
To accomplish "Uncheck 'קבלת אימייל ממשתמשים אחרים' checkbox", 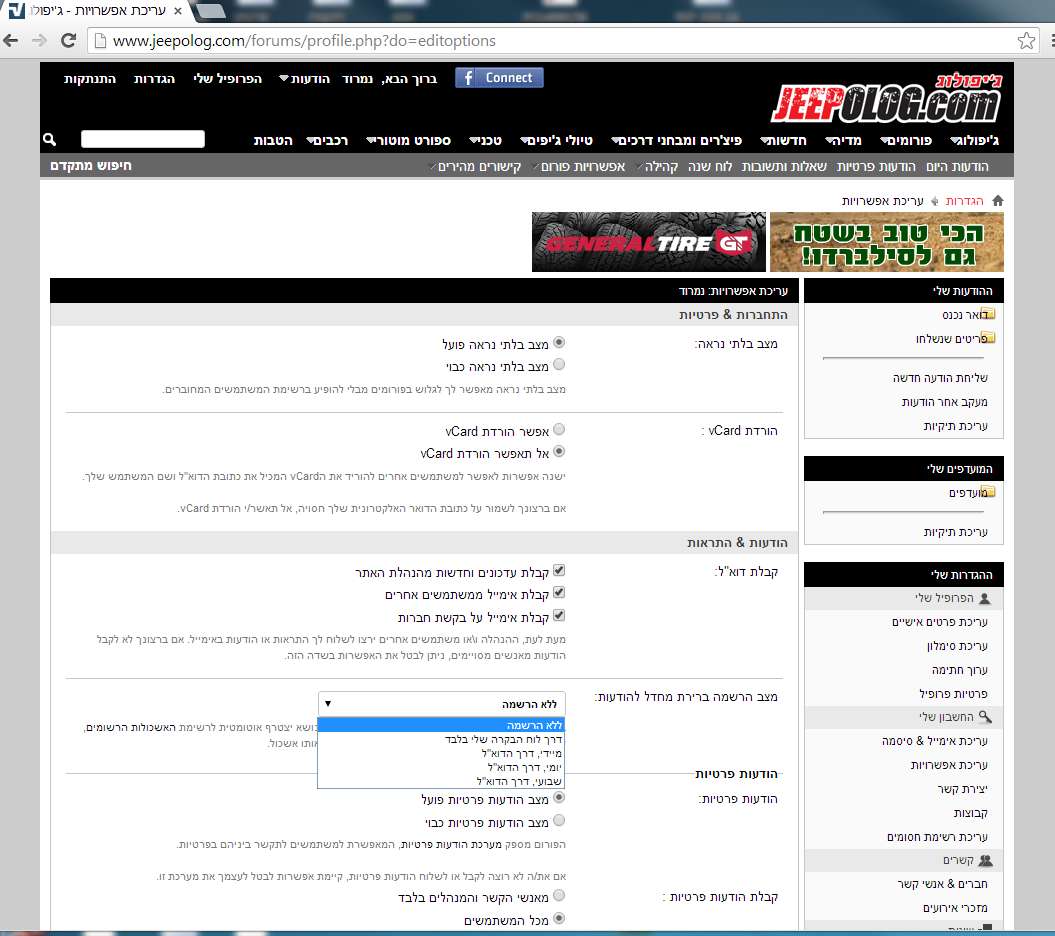I will click(x=559, y=593).
